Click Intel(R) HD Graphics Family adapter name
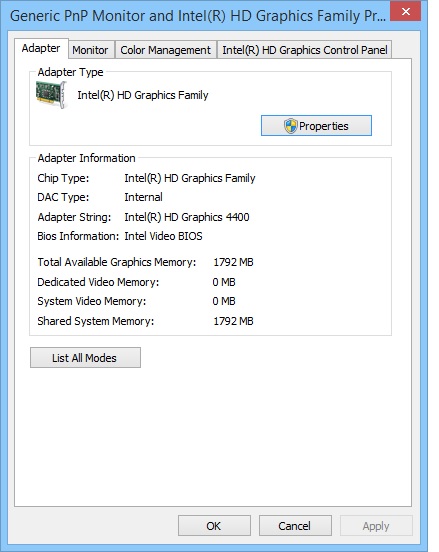 pyautogui.click(x=143, y=95)
